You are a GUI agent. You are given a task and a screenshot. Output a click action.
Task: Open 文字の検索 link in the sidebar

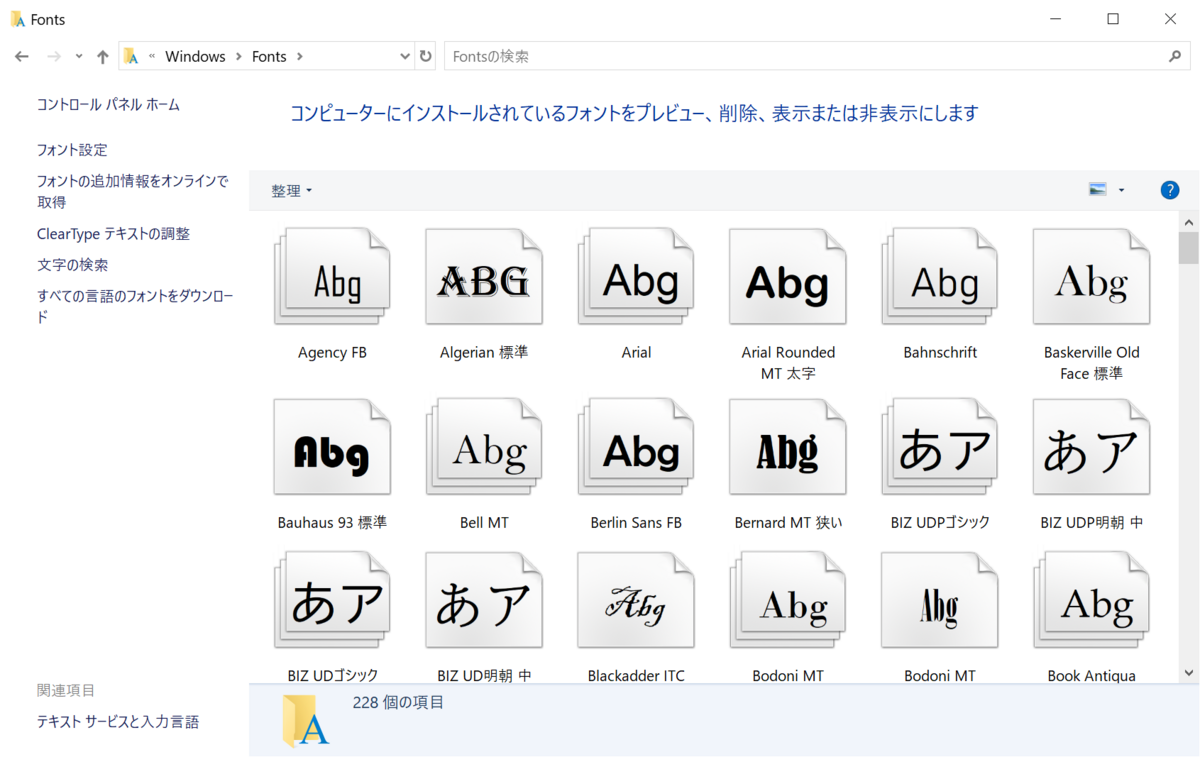coord(72,265)
